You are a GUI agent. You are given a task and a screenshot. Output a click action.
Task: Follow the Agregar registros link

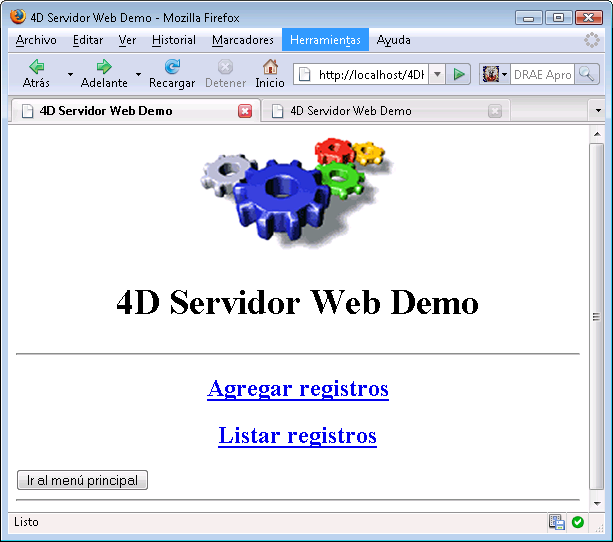pos(298,388)
